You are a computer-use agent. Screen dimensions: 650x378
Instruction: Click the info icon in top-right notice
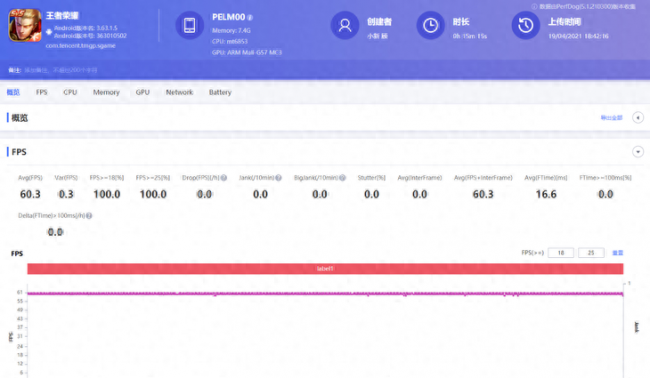(534, 6)
